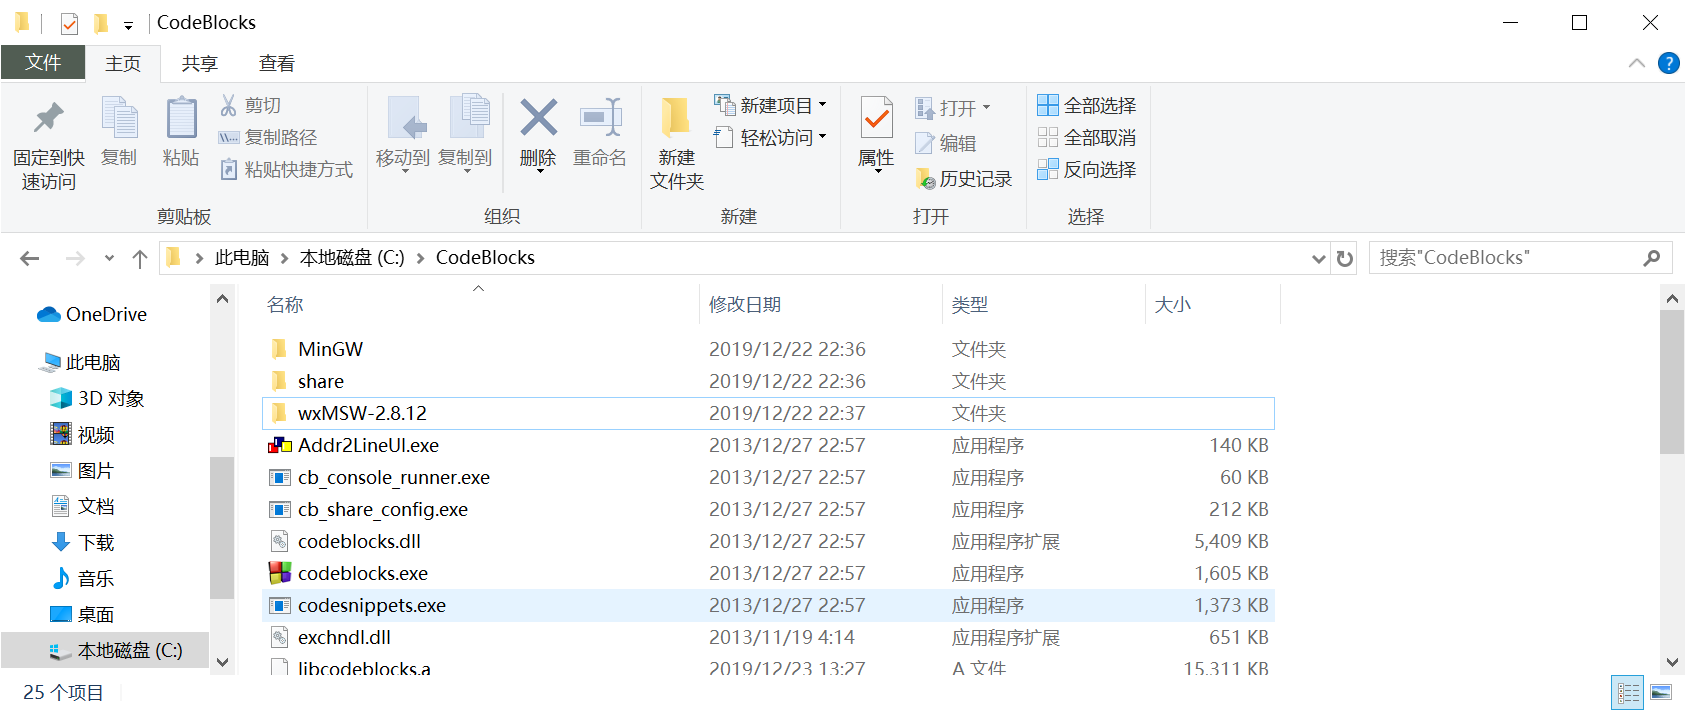Go up one folder level arrow
The image size is (1686, 711).
140,258
